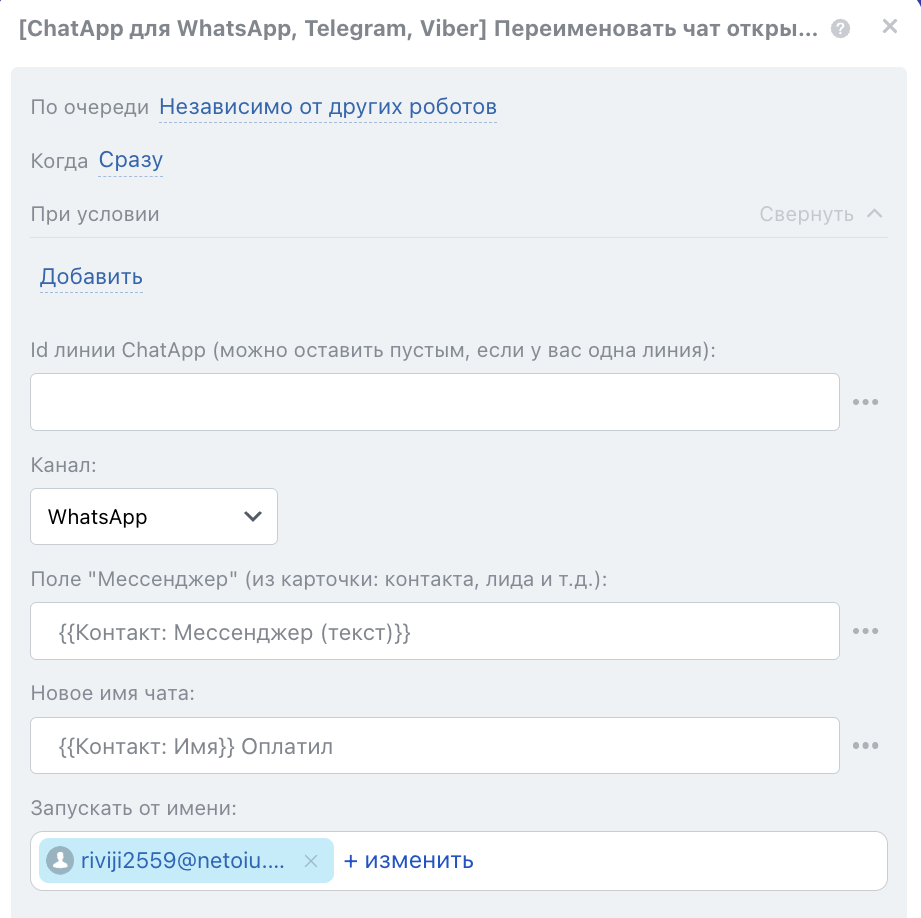Click the Поле Мессенджер input field
Viewport: 921px width, 918px height.
coord(435,631)
